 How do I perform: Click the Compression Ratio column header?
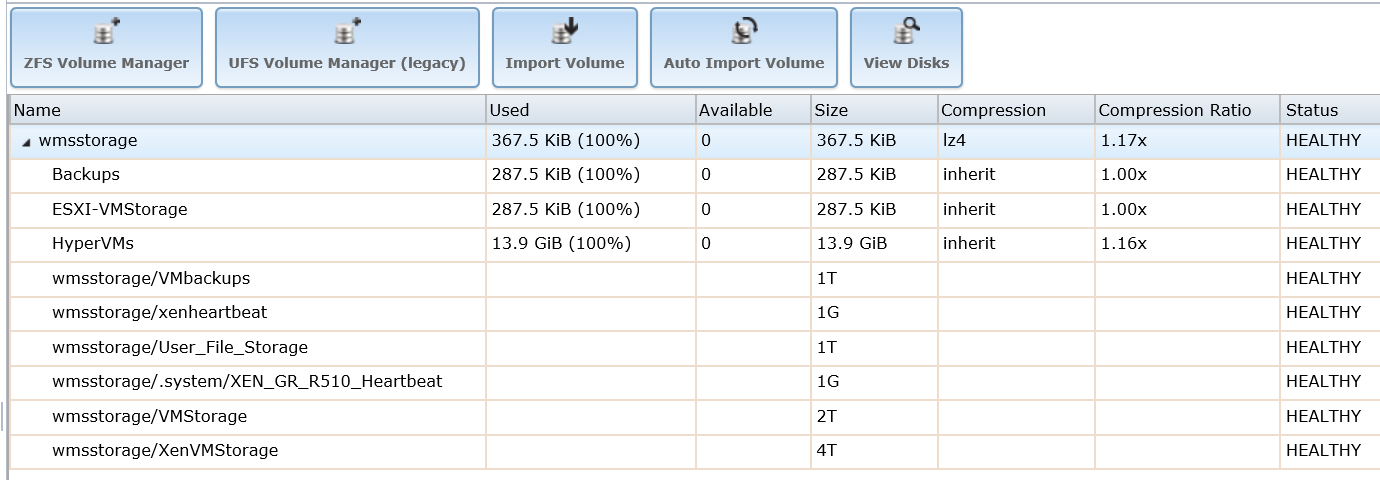coord(1188,110)
